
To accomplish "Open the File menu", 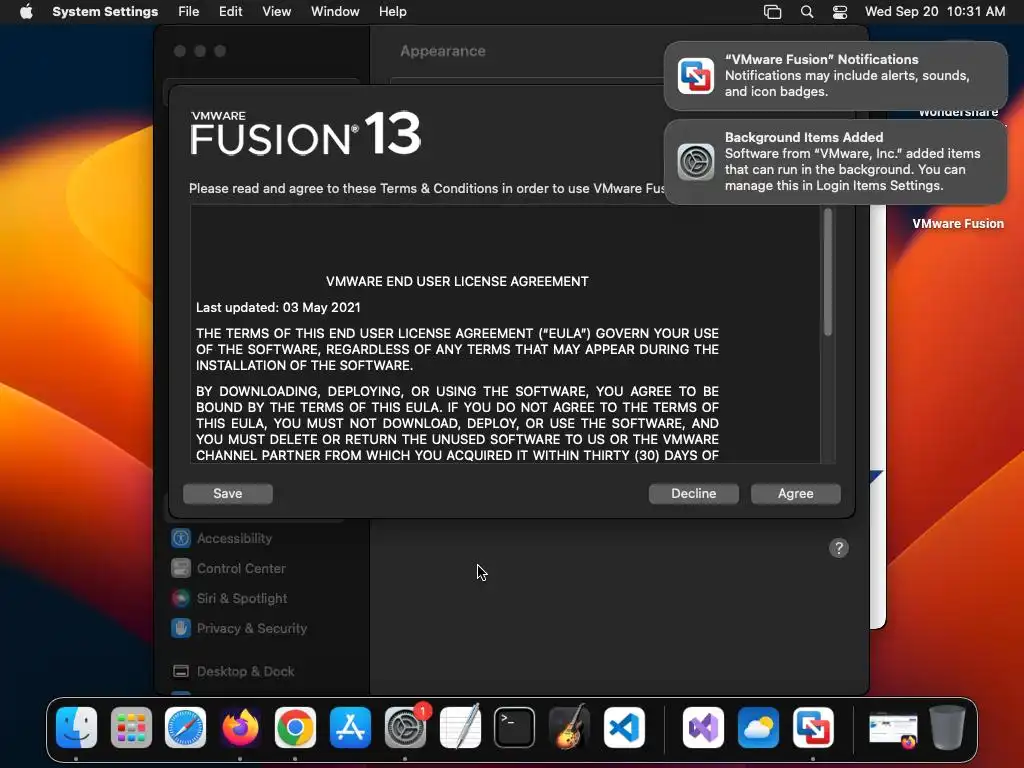I will pos(189,12).
